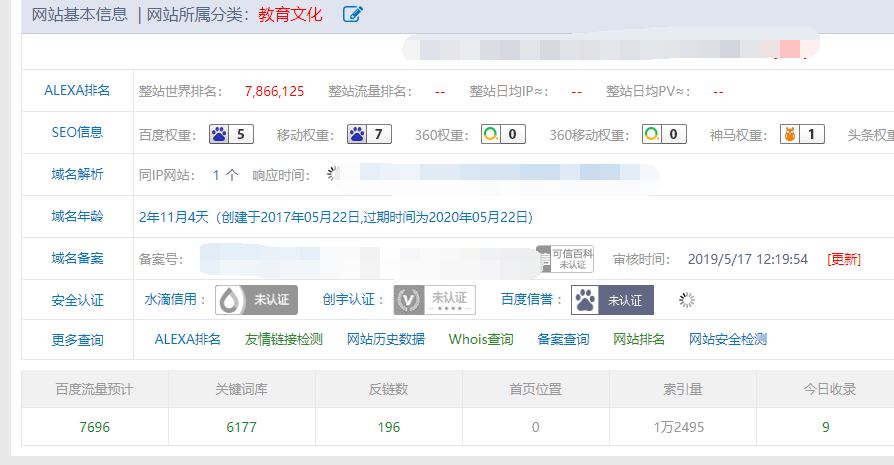Click world rank value 7,866,125
The image size is (894, 465).
[x=274, y=92]
